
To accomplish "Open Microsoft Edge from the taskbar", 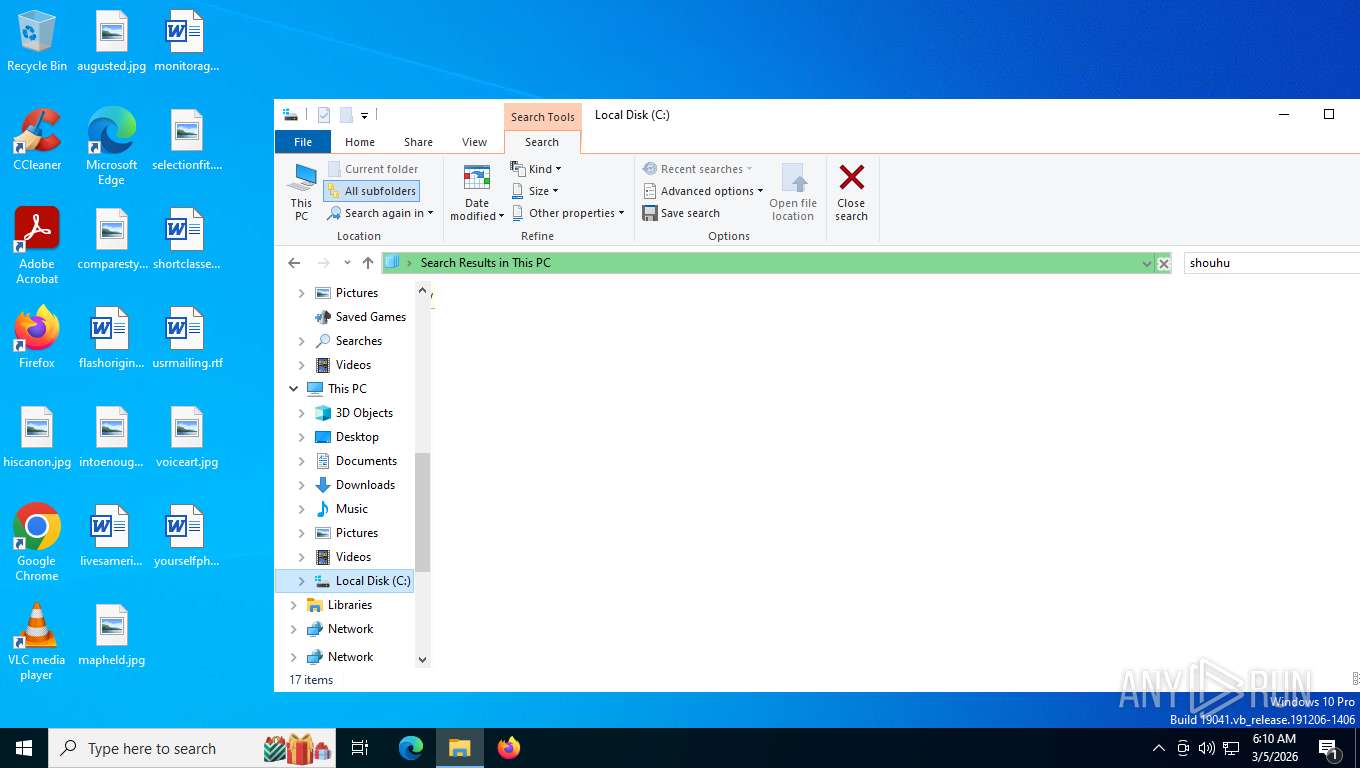I will tap(411, 747).
